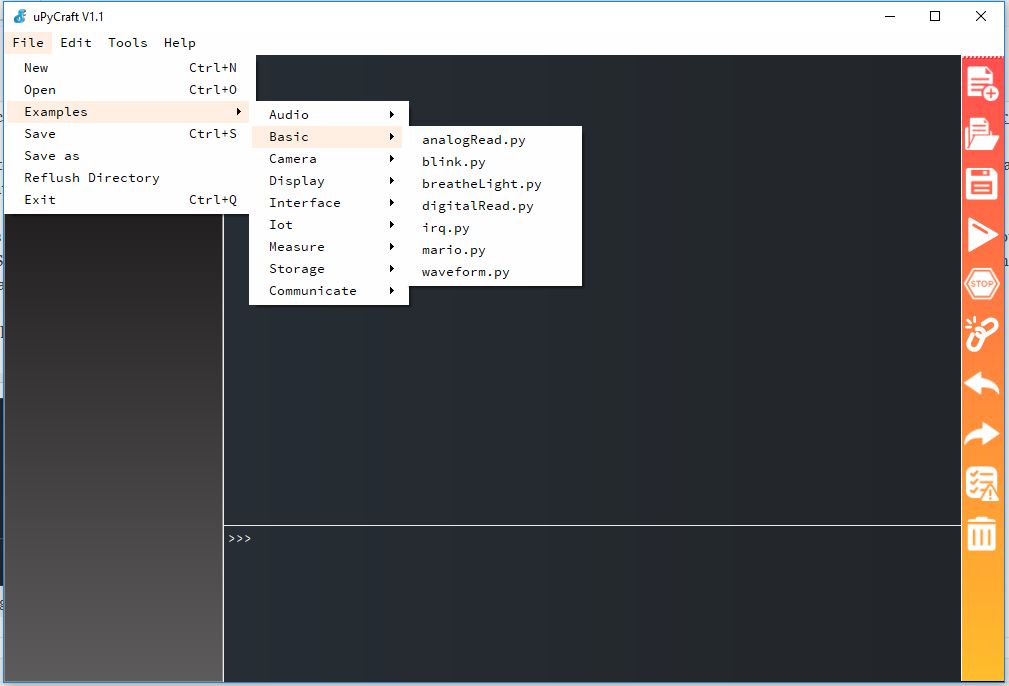Expand the Examples submenu entry
The height and width of the screenshot is (686, 1009).
tap(130, 112)
